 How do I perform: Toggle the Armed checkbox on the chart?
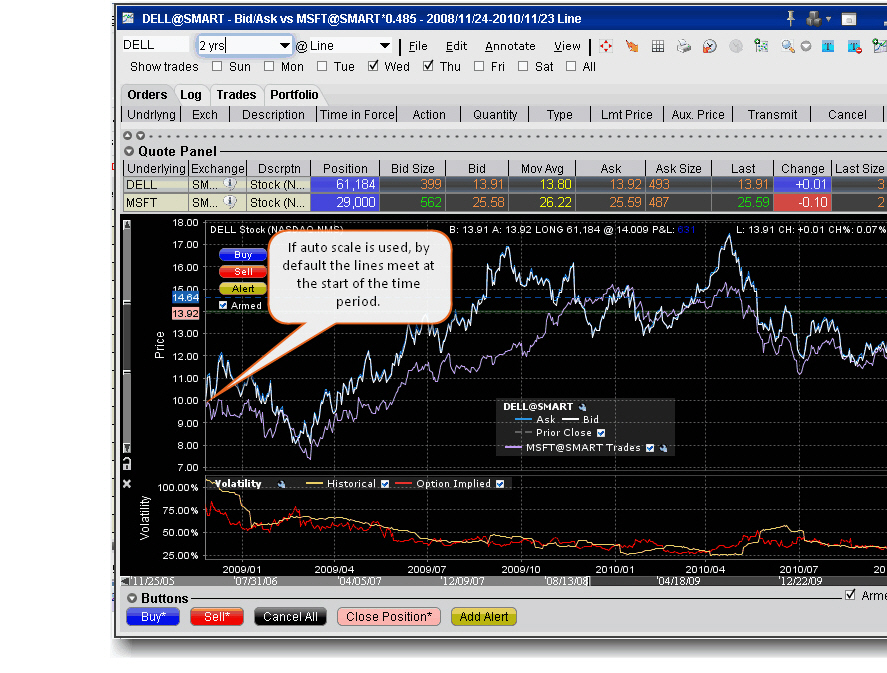pyautogui.click(x=223, y=305)
